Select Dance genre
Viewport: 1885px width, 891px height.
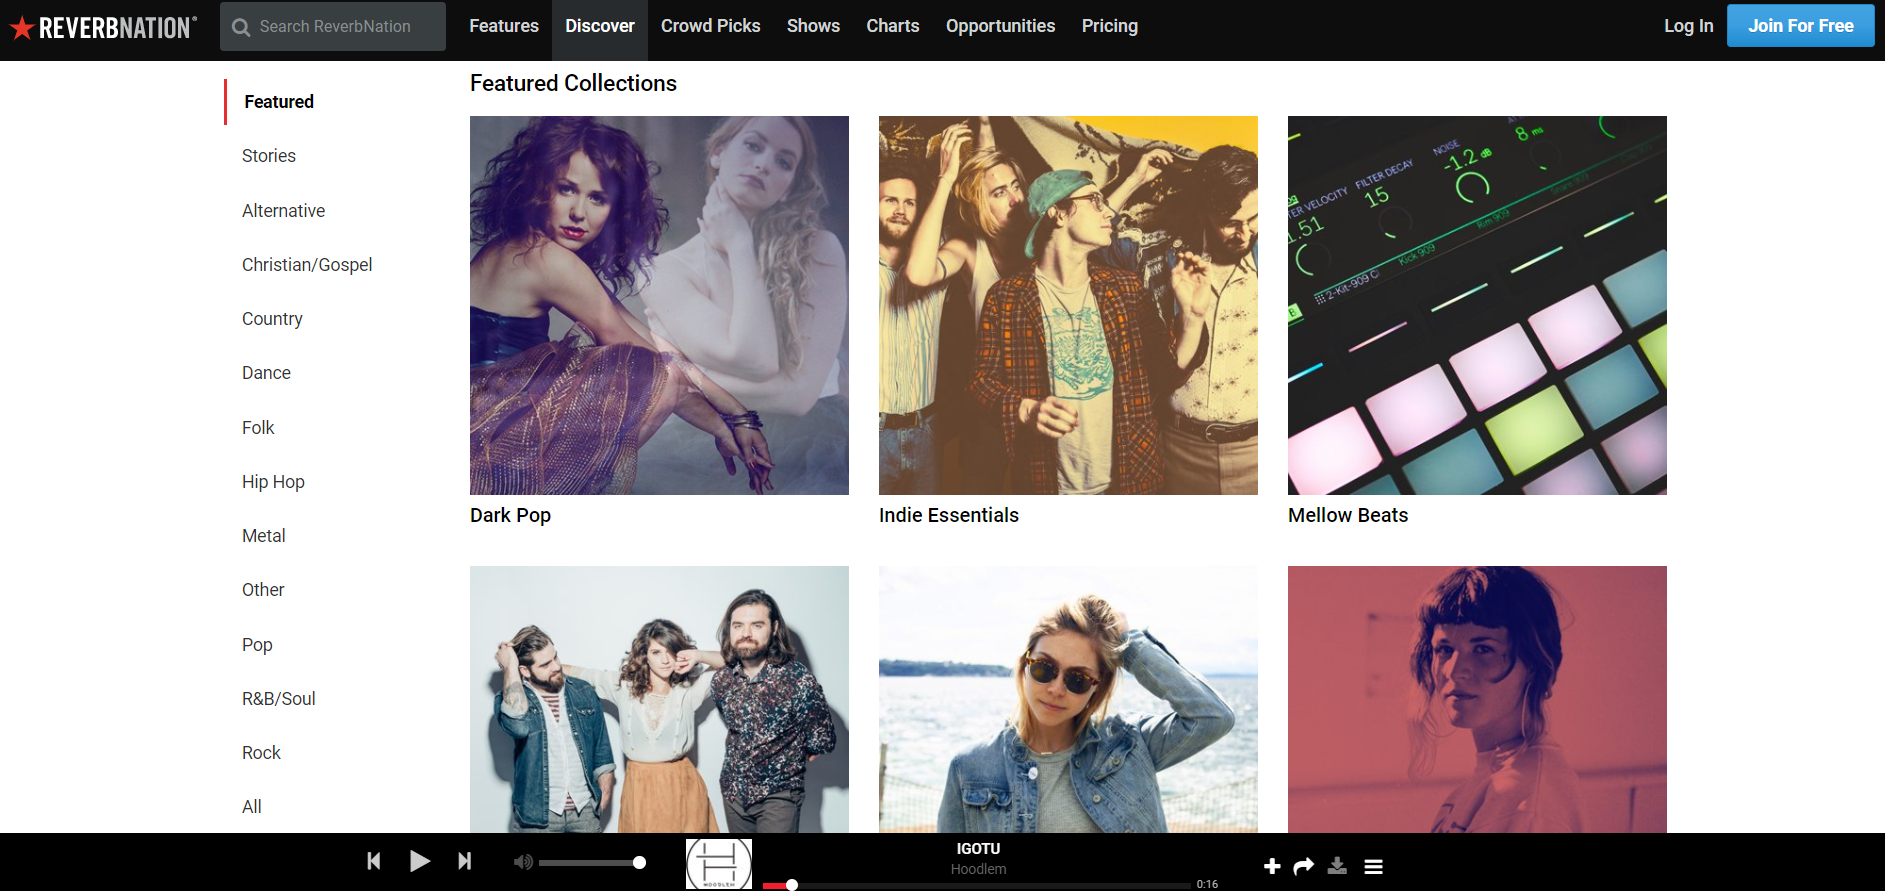pos(266,373)
